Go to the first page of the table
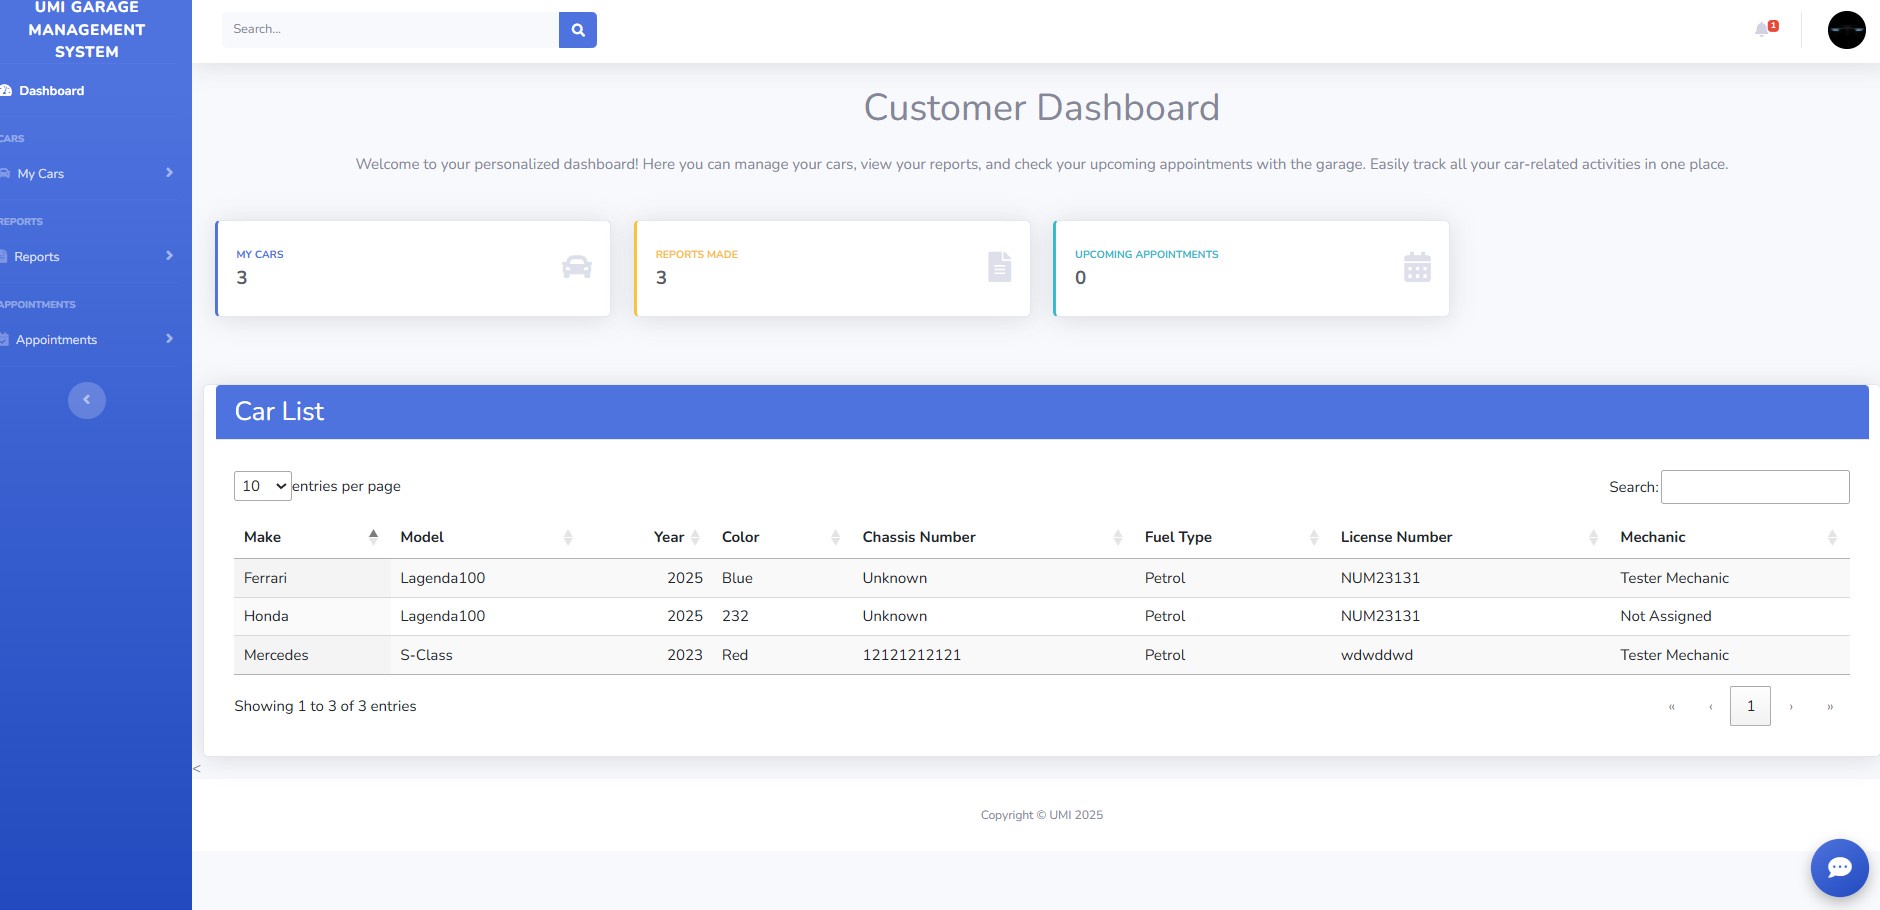This screenshot has width=1880, height=910. 1671,706
